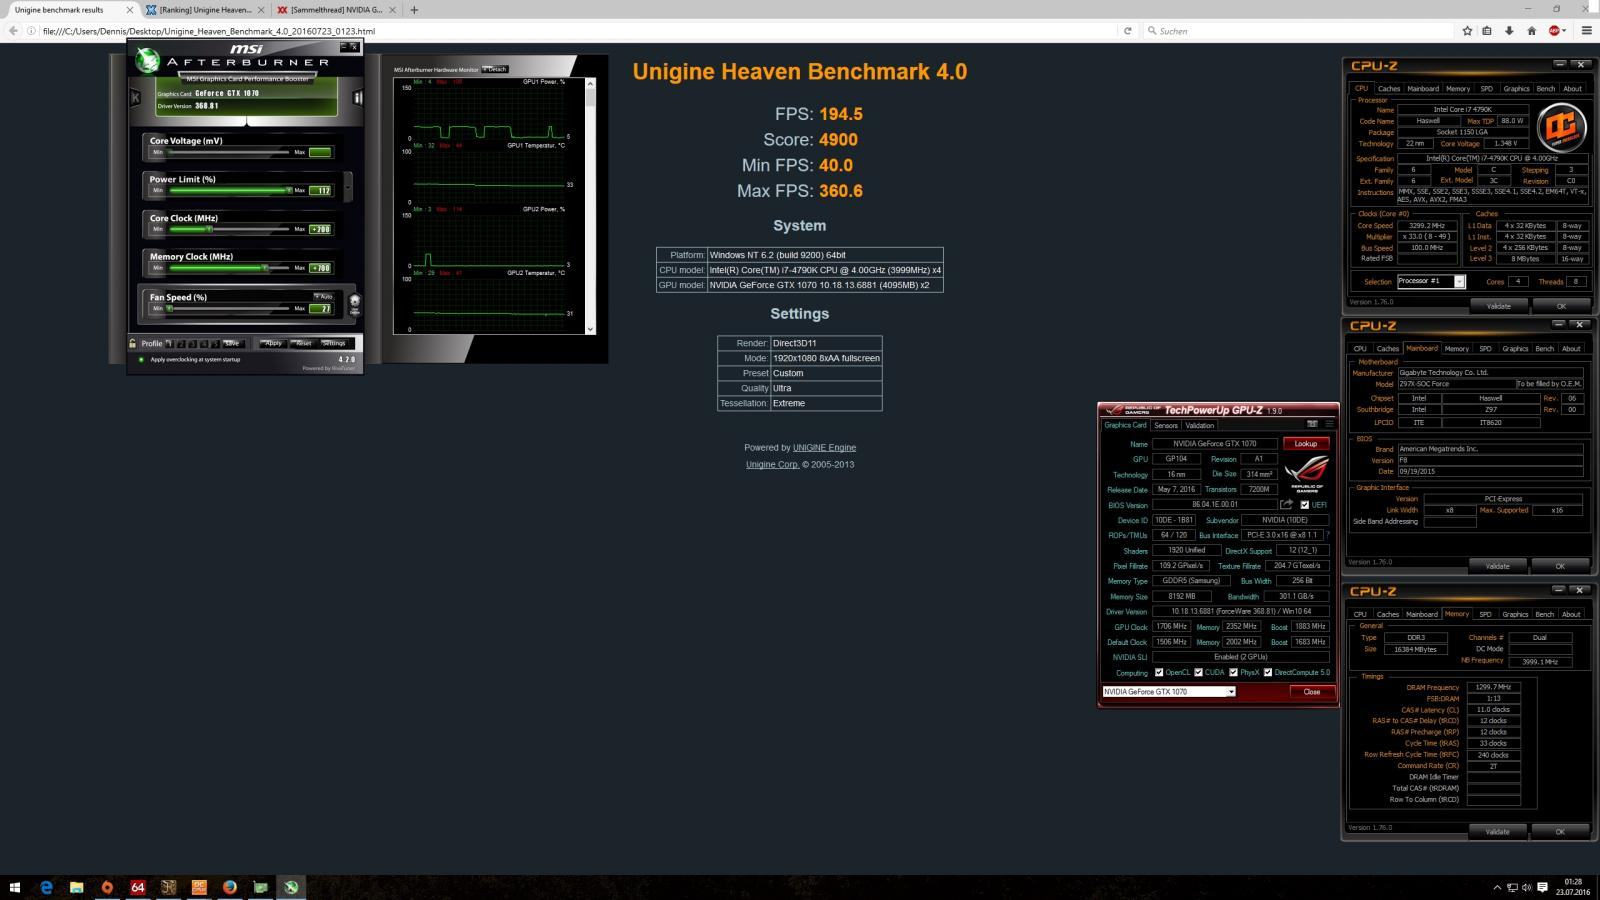Expand the Power Limit link arrow in Afterburner
Image resolution: width=1600 pixels, height=900 pixels.
[x=348, y=186]
